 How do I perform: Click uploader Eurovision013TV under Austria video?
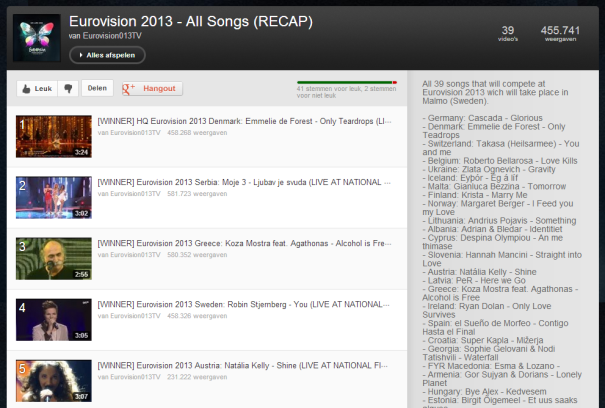(135, 377)
